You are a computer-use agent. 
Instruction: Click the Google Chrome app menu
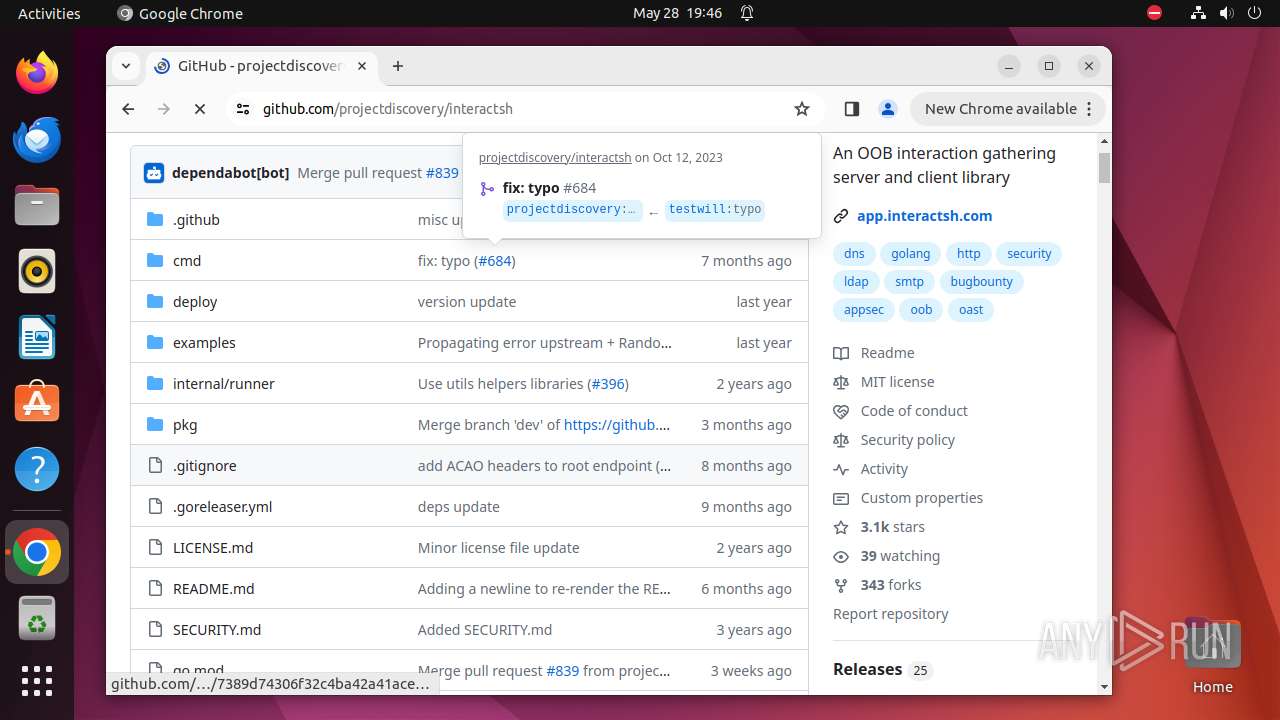(180, 13)
